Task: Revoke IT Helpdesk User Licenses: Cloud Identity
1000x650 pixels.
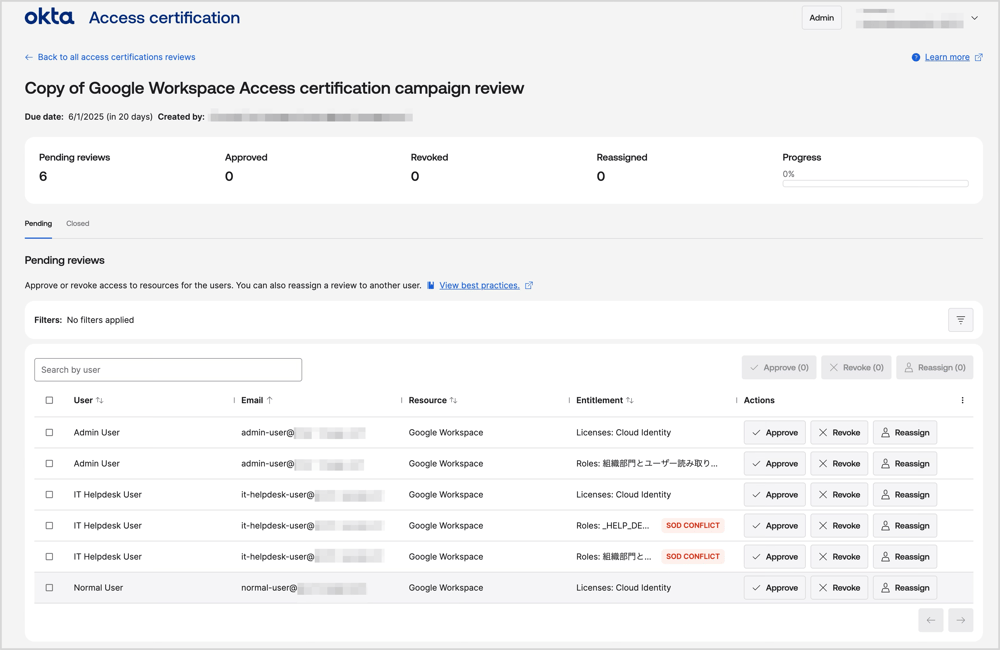Action: coord(839,494)
